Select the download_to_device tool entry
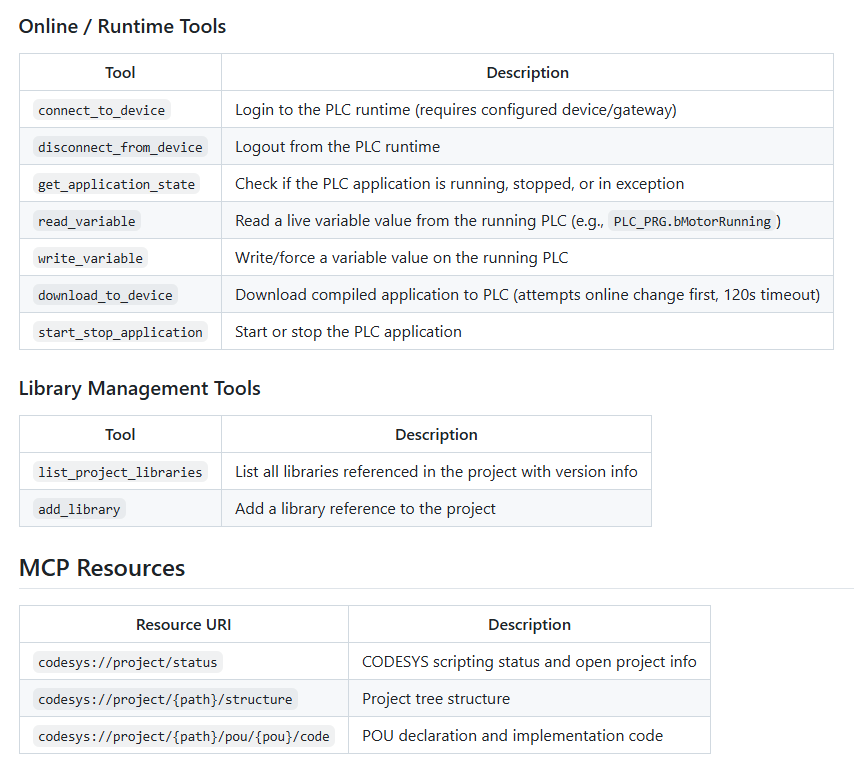The width and height of the screenshot is (854, 760). point(106,295)
